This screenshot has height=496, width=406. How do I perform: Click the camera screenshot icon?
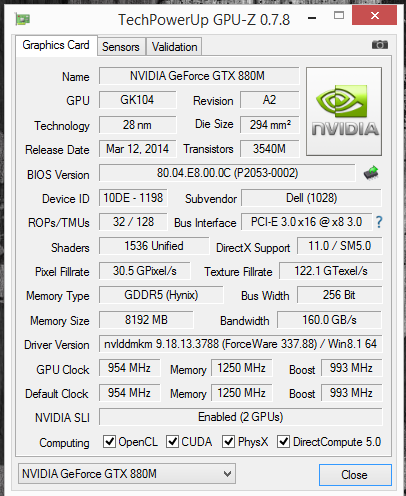[x=380, y=44]
